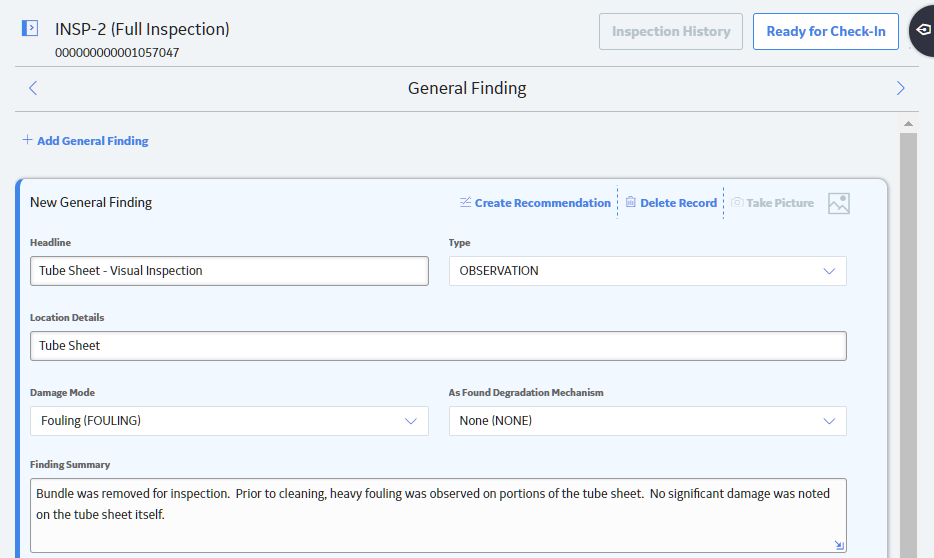The height and width of the screenshot is (558, 934).
Task: Open the Damage Mode Fouling dropdown
Action: click(x=229, y=421)
